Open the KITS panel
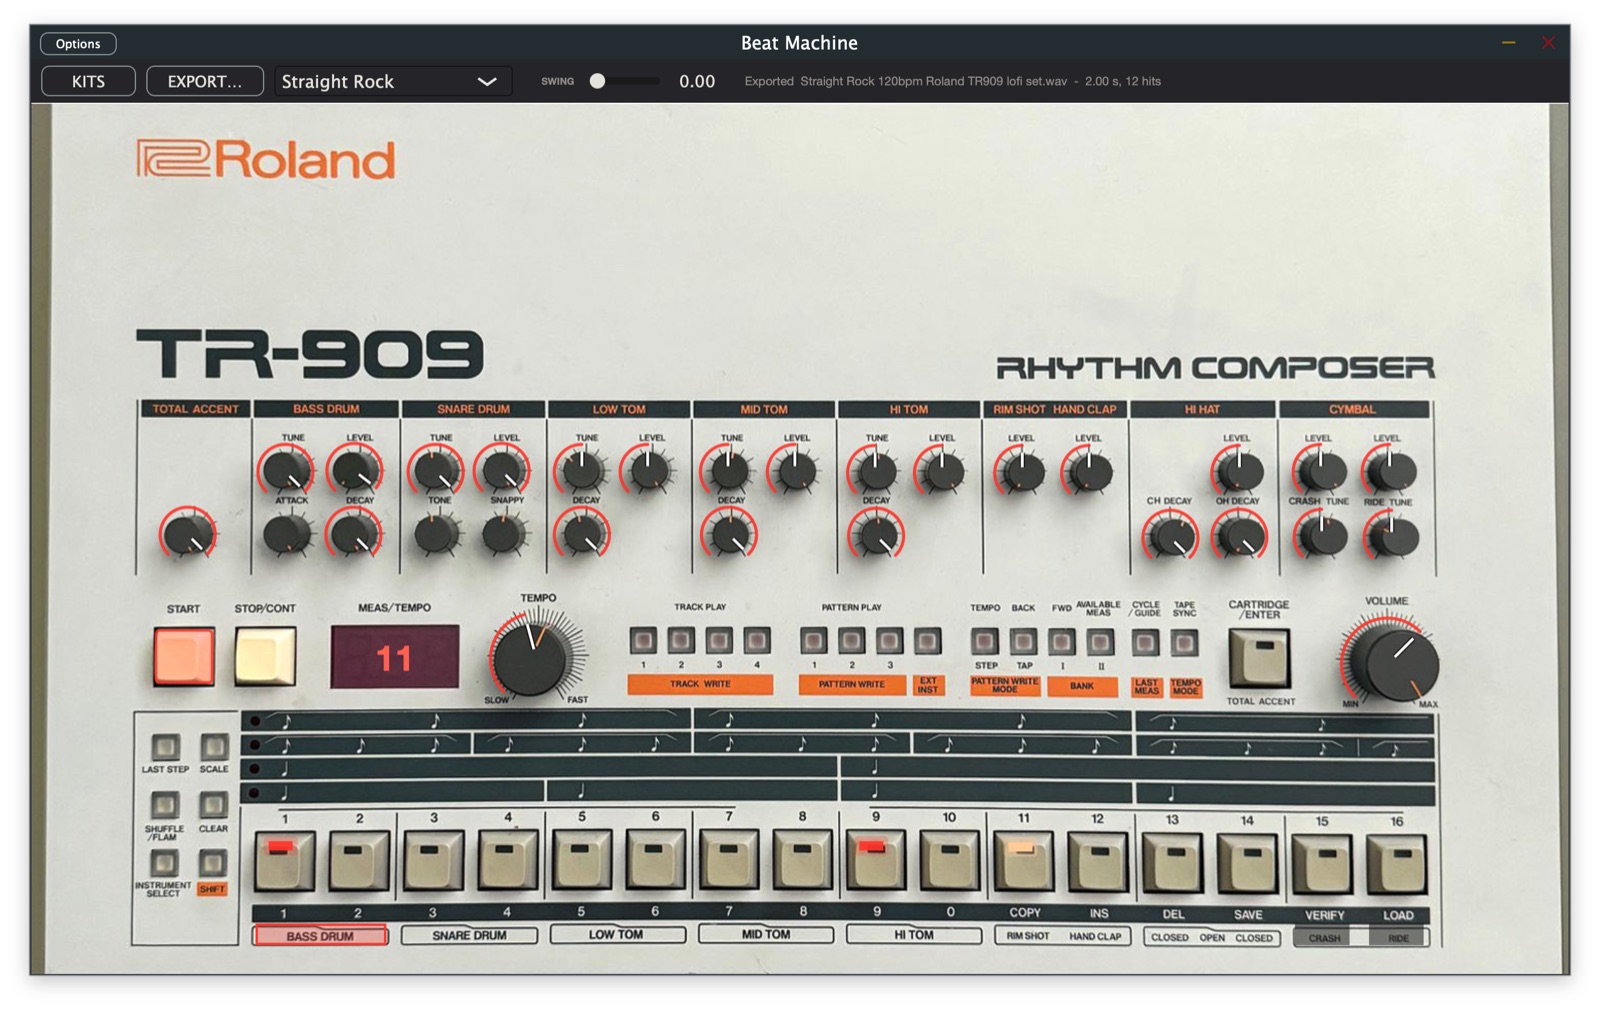Image resolution: width=1600 pixels, height=1010 pixels. coord(88,81)
